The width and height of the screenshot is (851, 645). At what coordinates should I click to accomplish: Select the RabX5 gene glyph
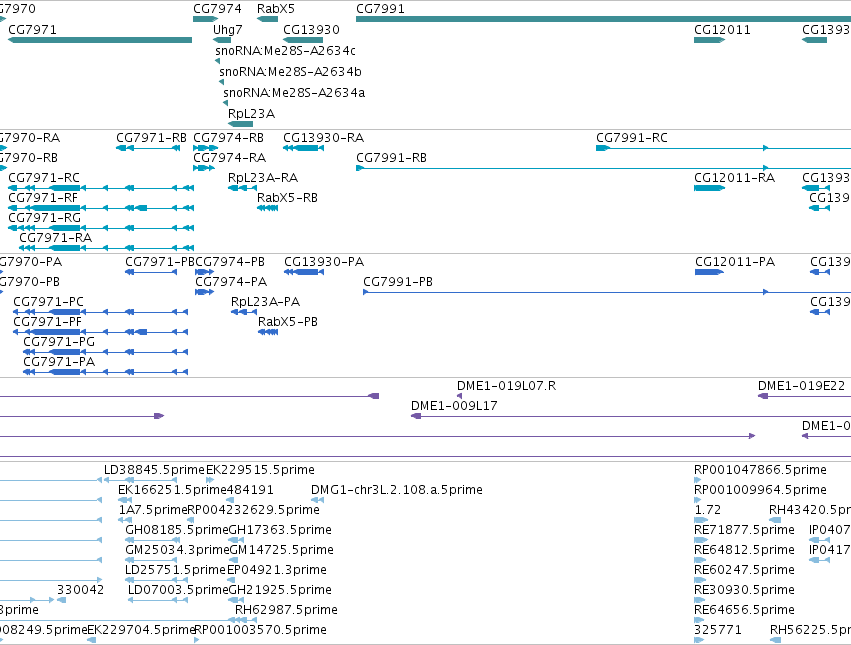tap(268, 19)
